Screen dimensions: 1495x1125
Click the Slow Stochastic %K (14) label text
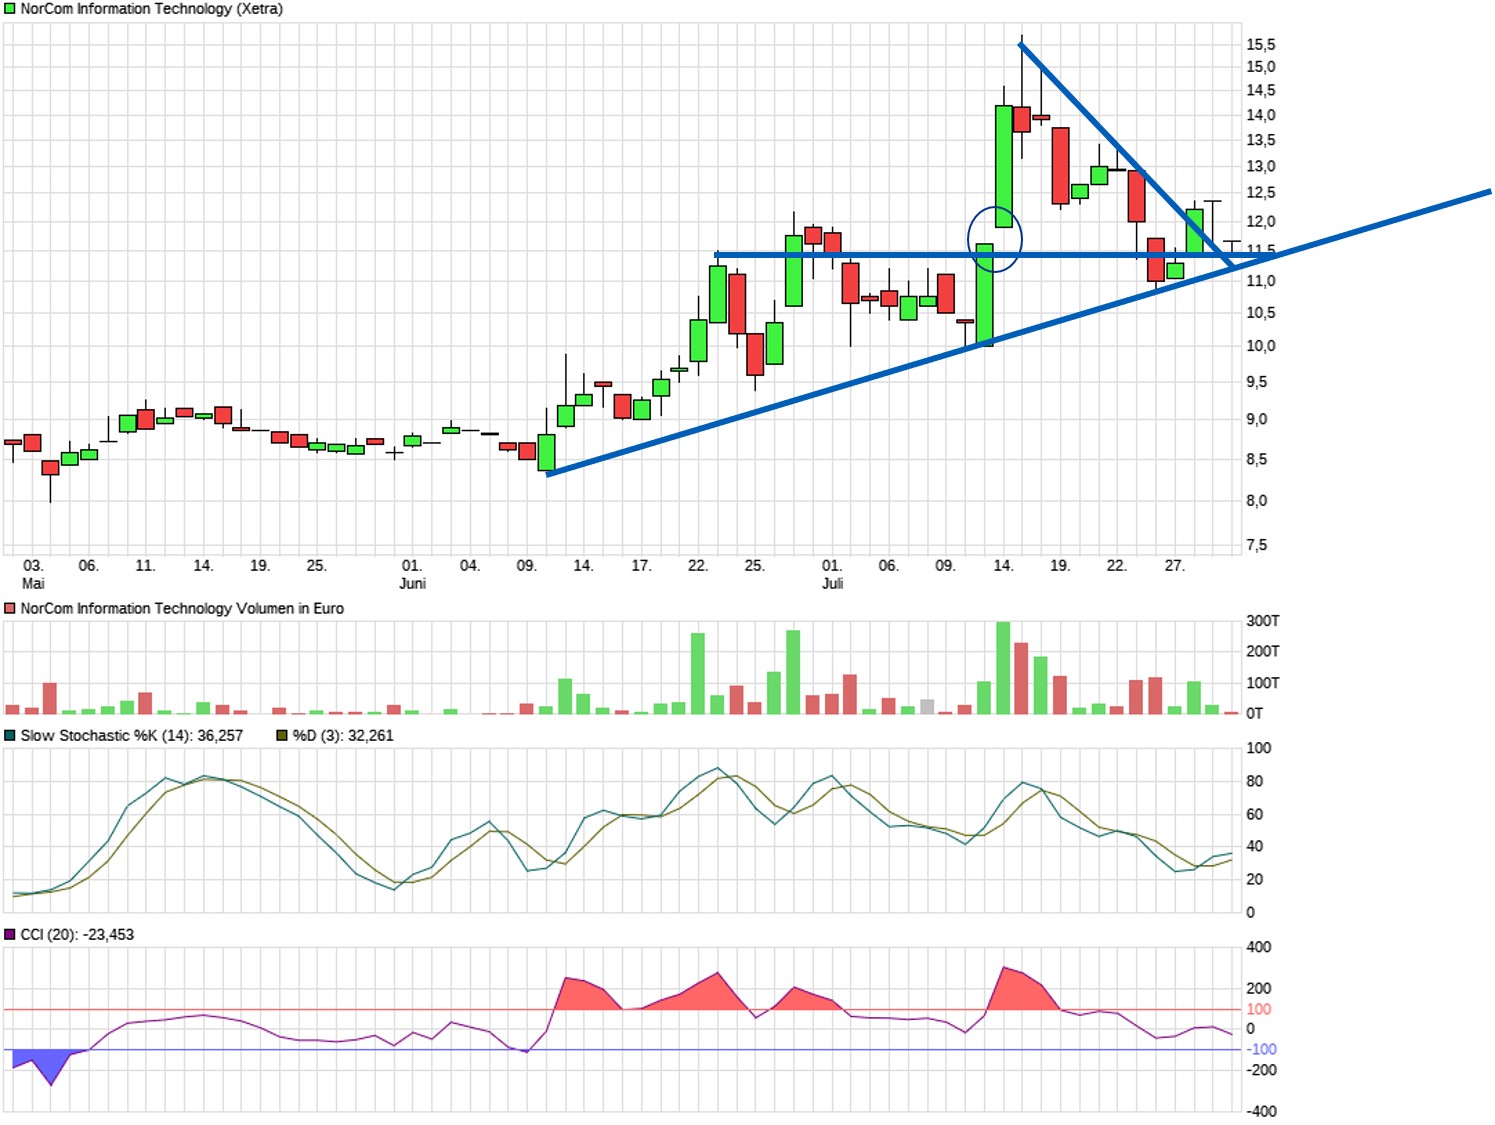pos(131,735)
